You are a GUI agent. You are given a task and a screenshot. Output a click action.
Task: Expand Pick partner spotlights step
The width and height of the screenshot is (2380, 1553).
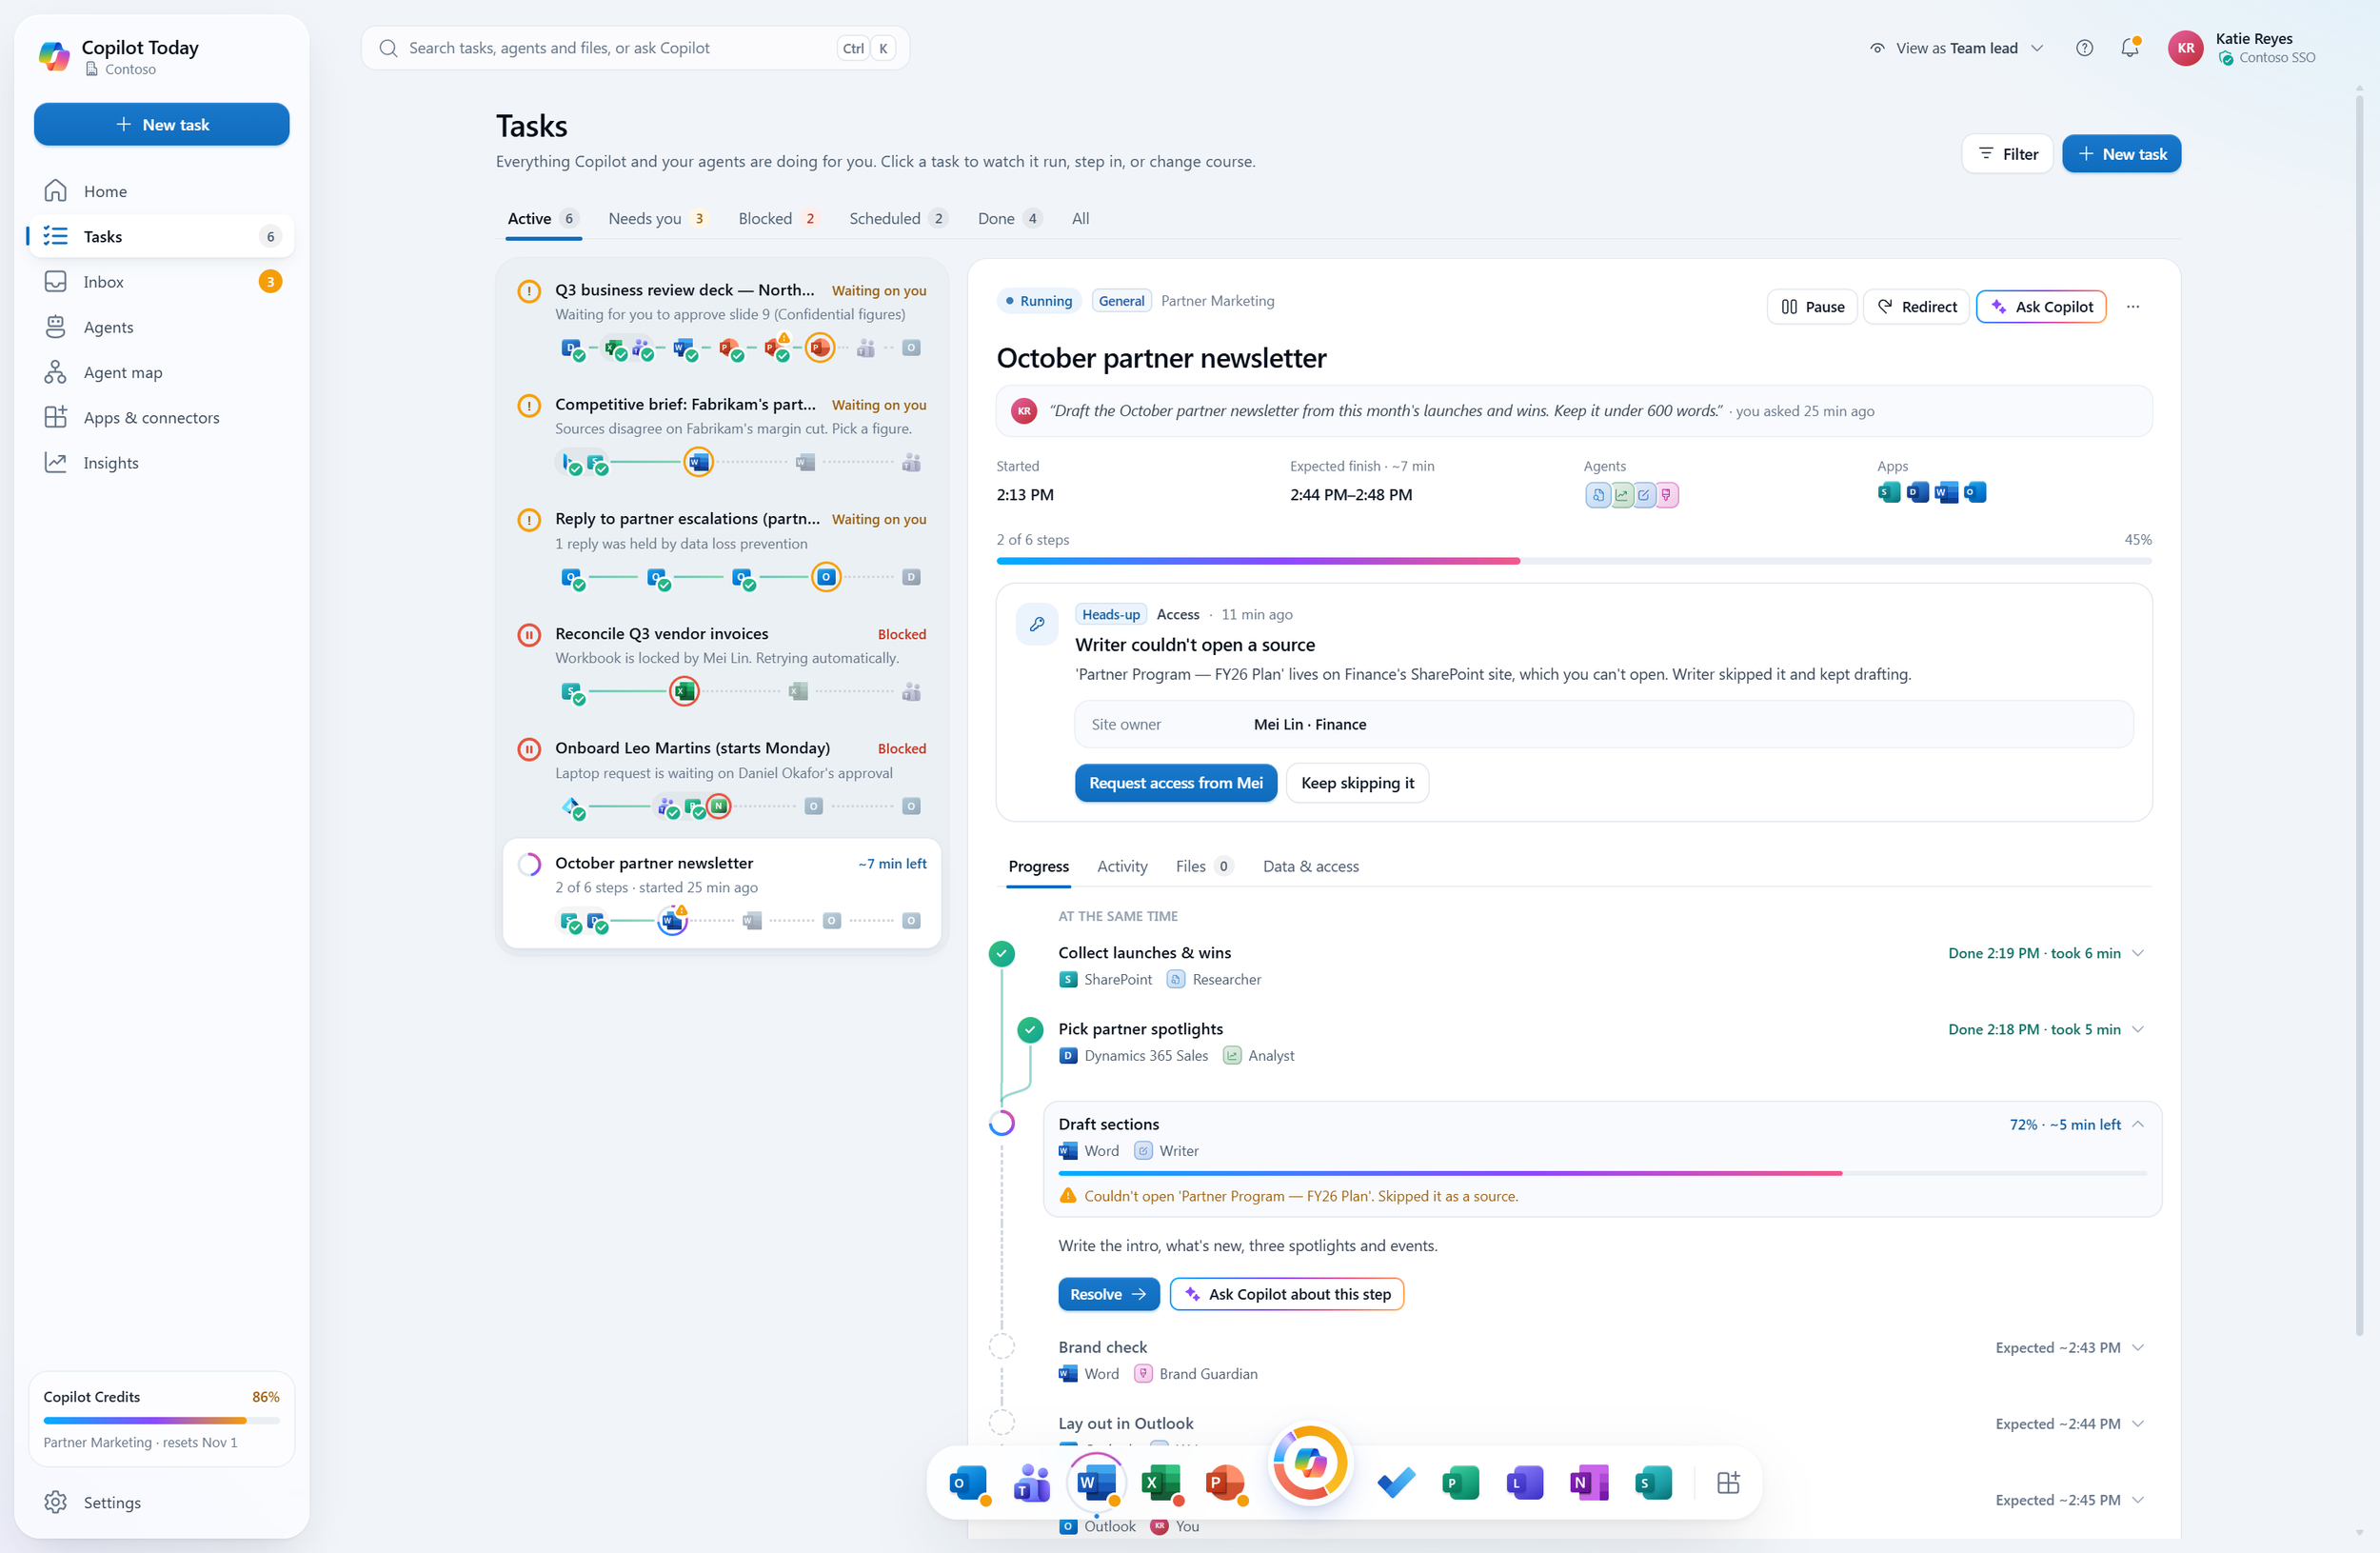[x=2138, y=1029]
